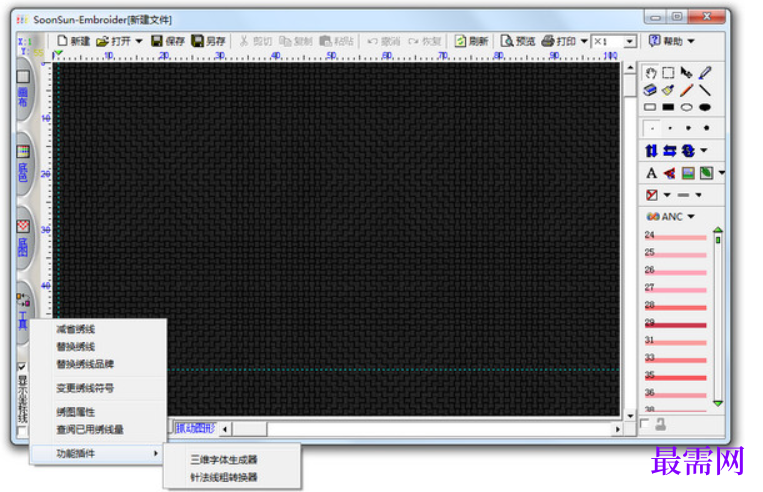Pick the eraser tool
The height and width of the screenshot is (492, 763).
click(x=650, y=90)
